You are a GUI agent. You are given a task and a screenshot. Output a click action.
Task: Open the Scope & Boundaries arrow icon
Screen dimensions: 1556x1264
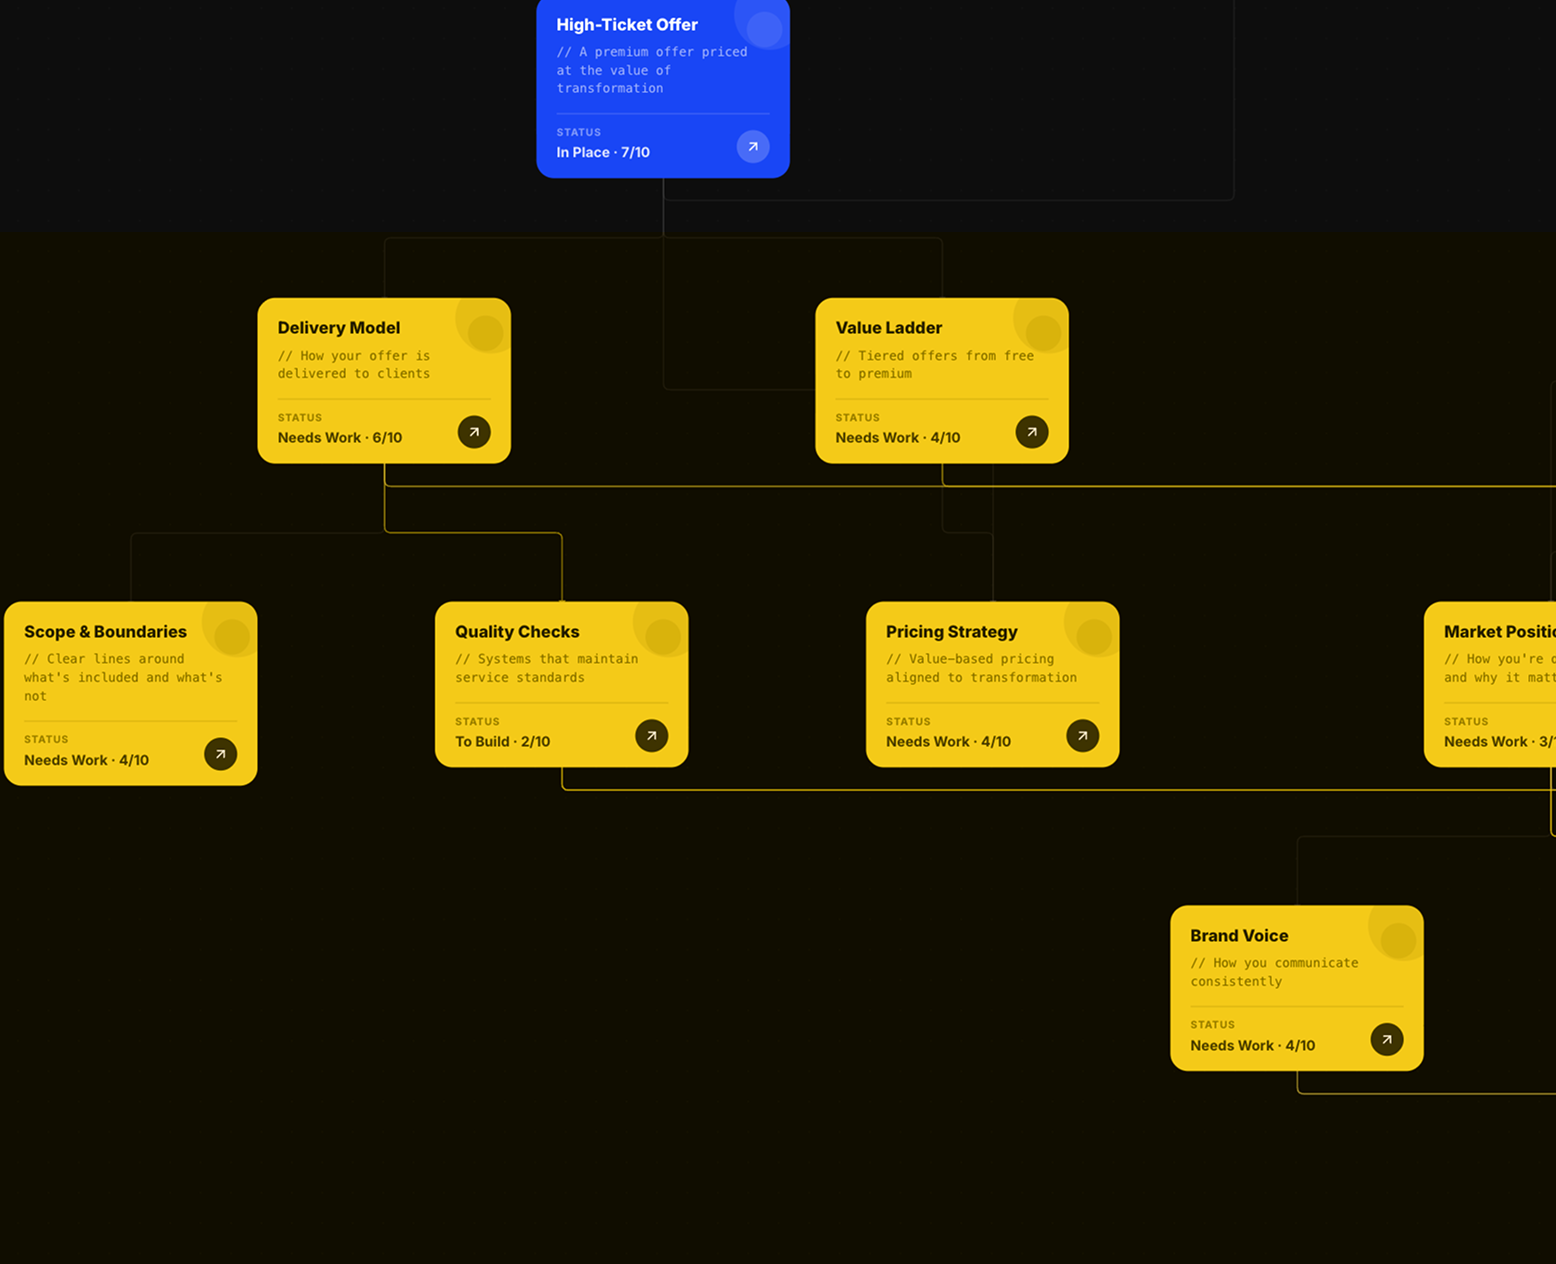[x=221, y=754]
